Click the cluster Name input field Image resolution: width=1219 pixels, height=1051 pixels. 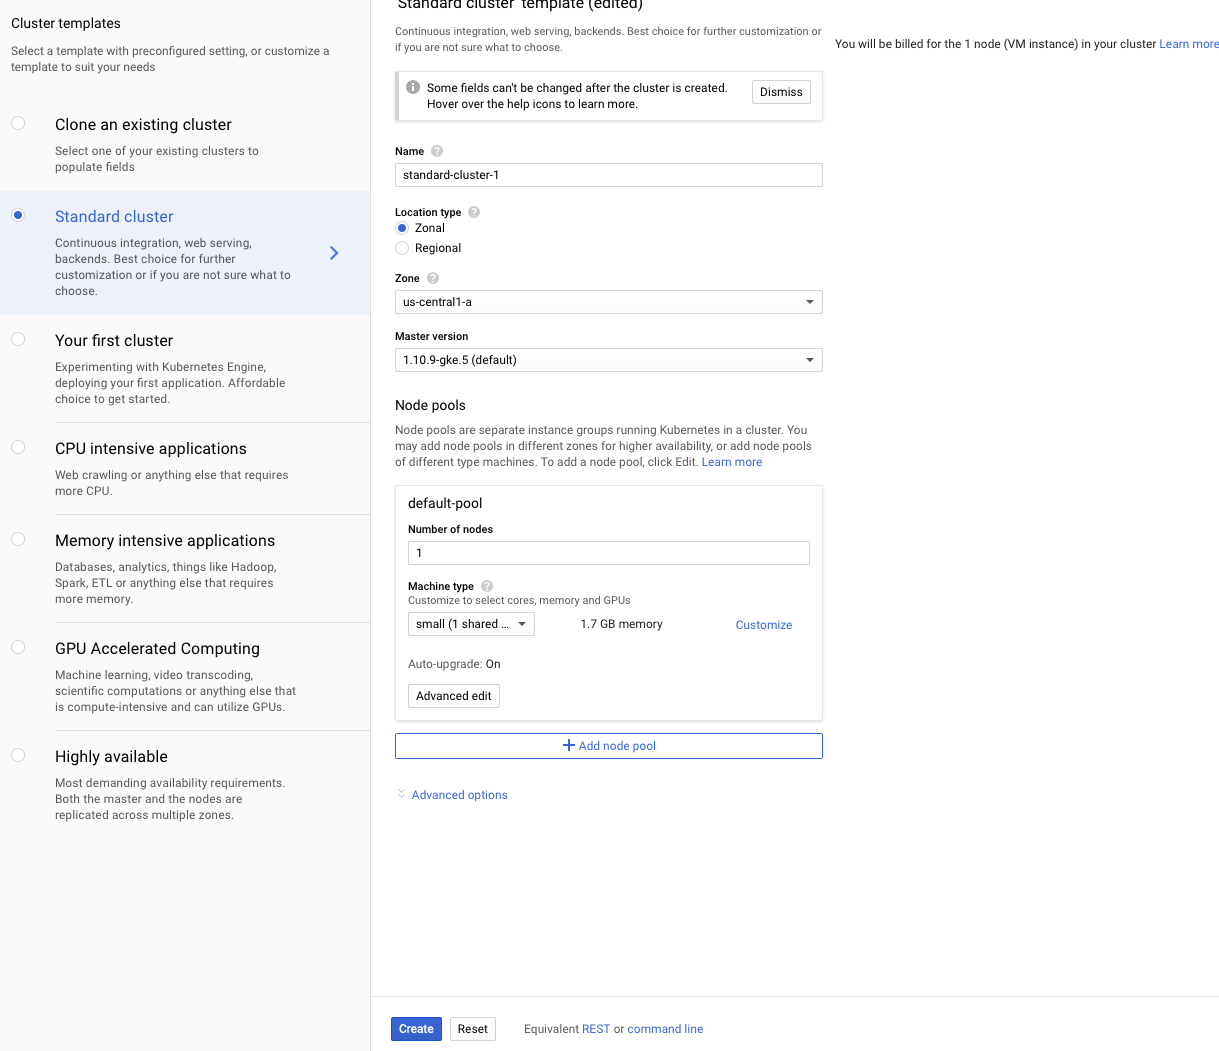[x=608, y=175]
